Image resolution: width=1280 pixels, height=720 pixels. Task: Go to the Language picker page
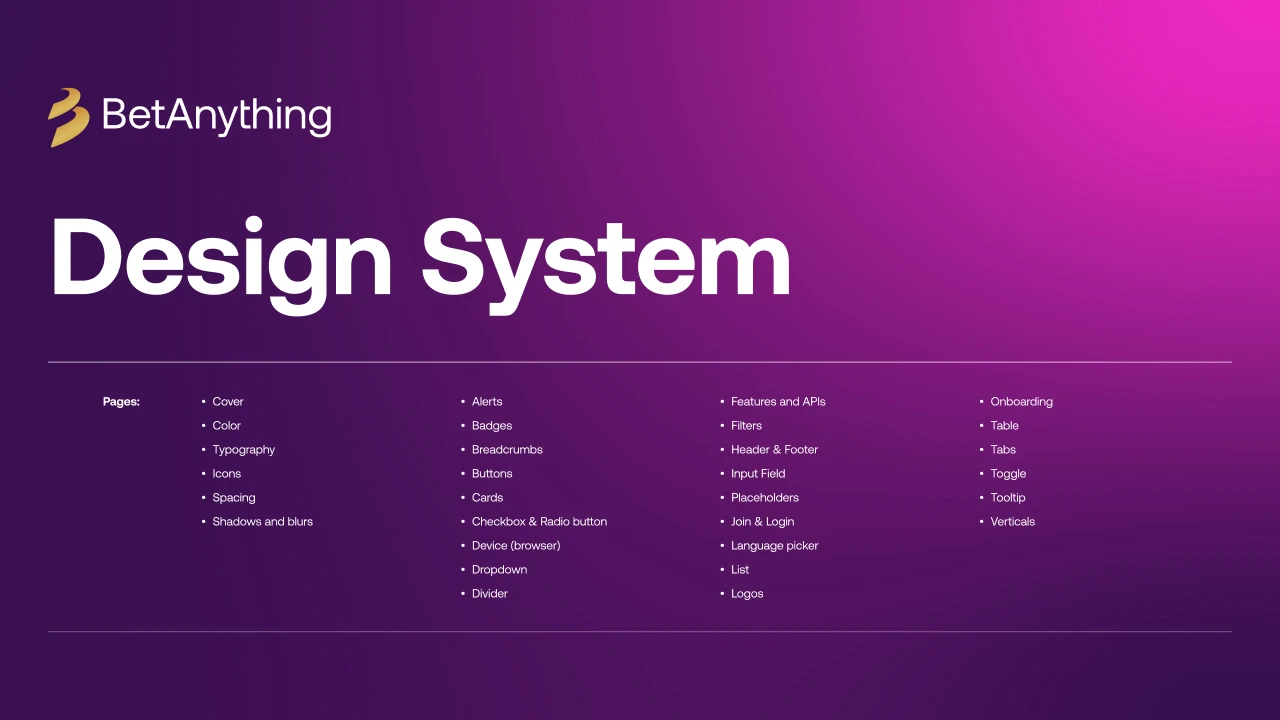(x=774, y=546)
